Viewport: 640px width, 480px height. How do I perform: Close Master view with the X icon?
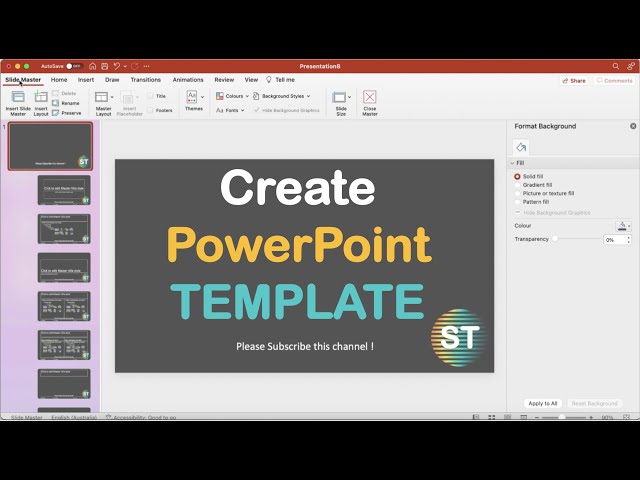click(x=369, y=97)
